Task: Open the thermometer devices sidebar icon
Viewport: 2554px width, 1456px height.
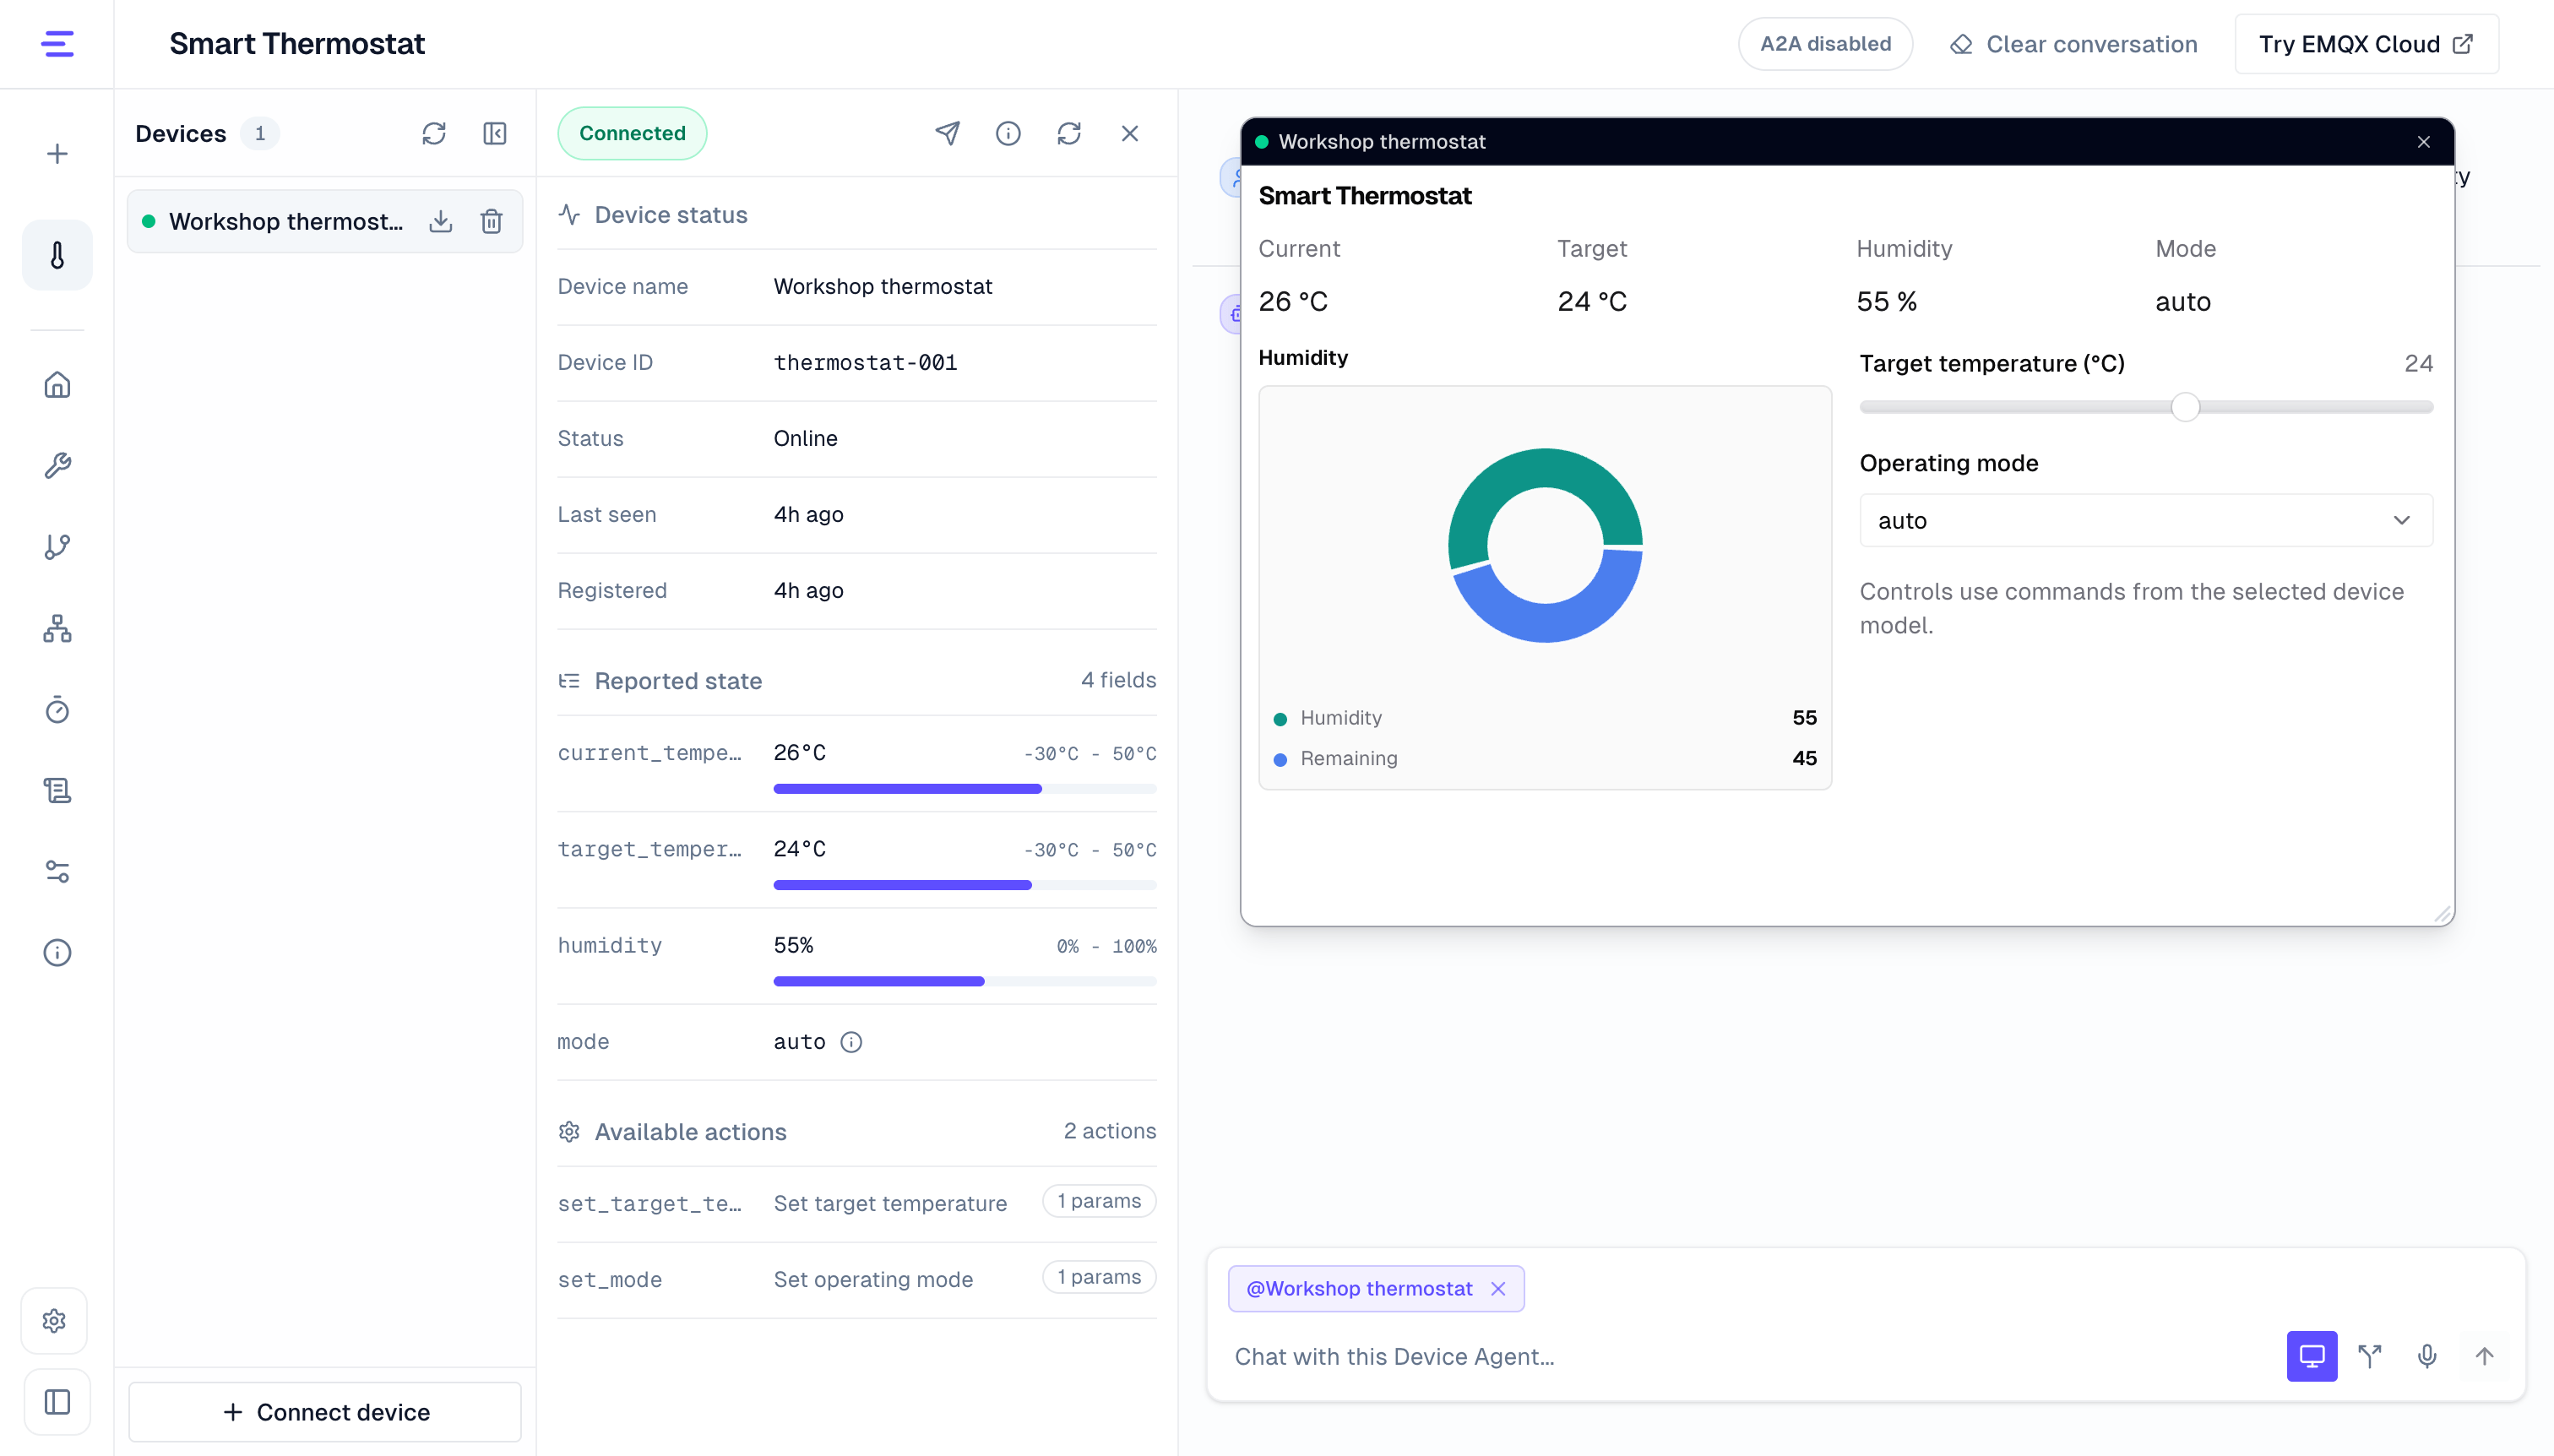Action: 57,255
